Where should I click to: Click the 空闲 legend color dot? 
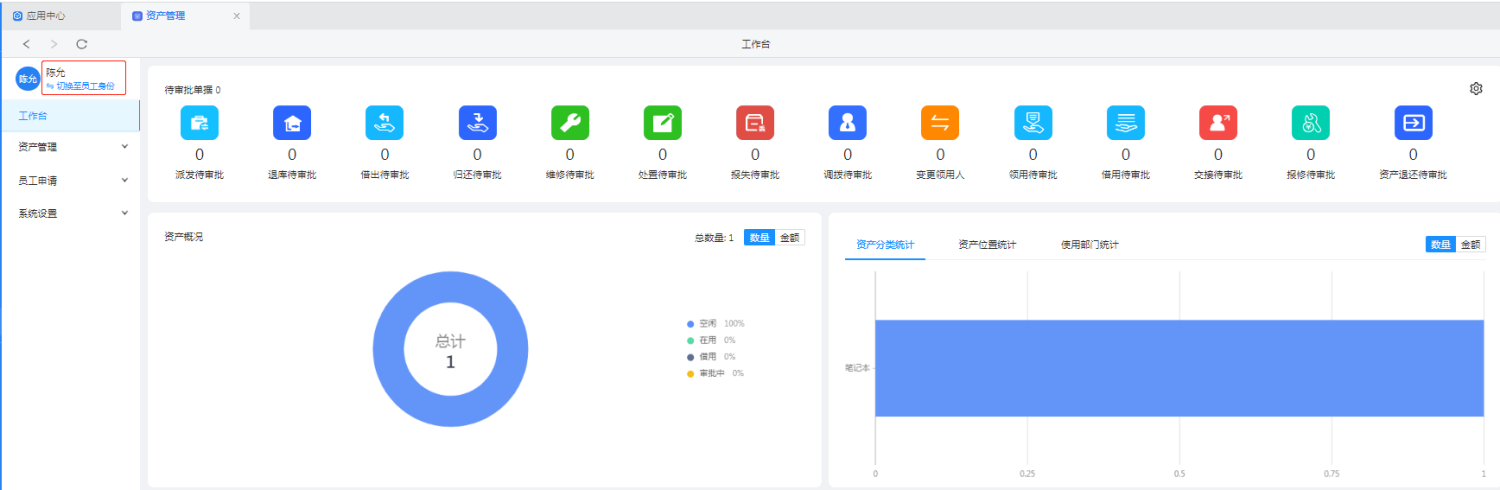point(690,324)
